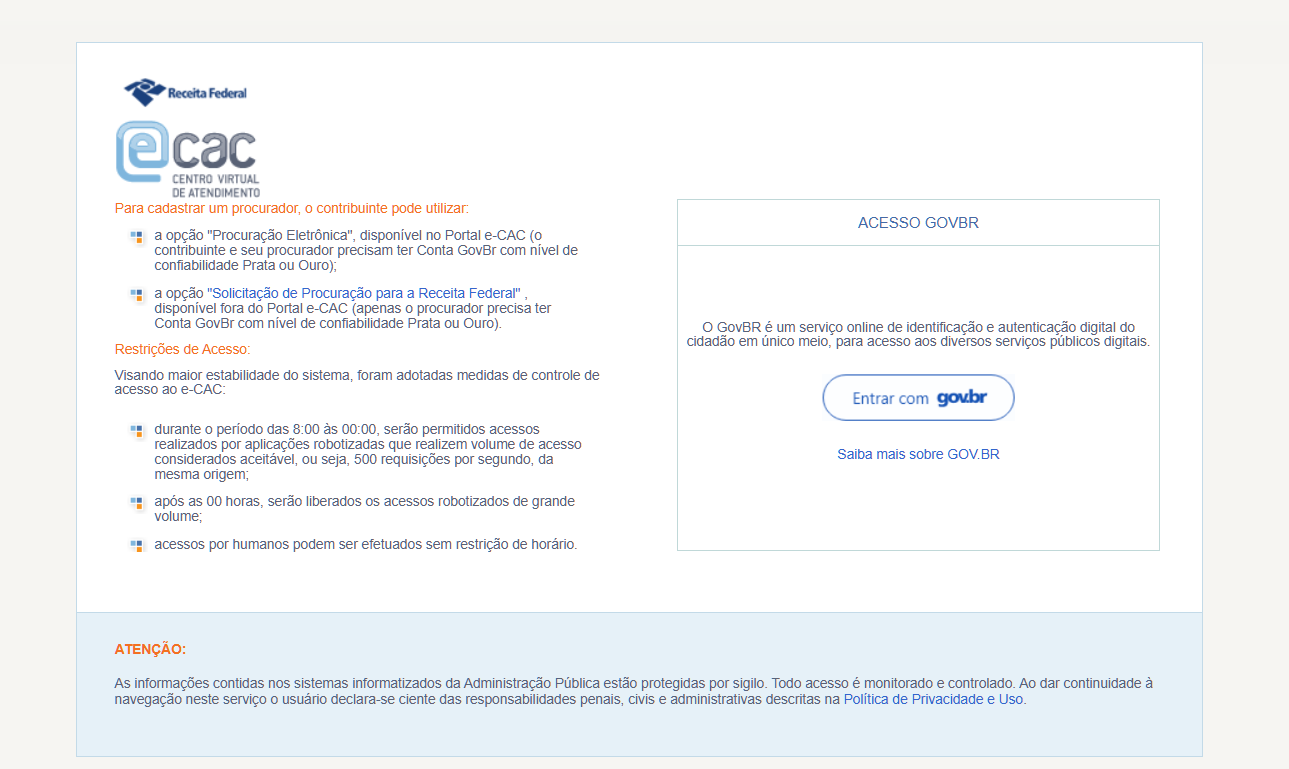
Task: Click the "As informações contidas nos sistemas informatizados" notice
Action: [634, 691]
